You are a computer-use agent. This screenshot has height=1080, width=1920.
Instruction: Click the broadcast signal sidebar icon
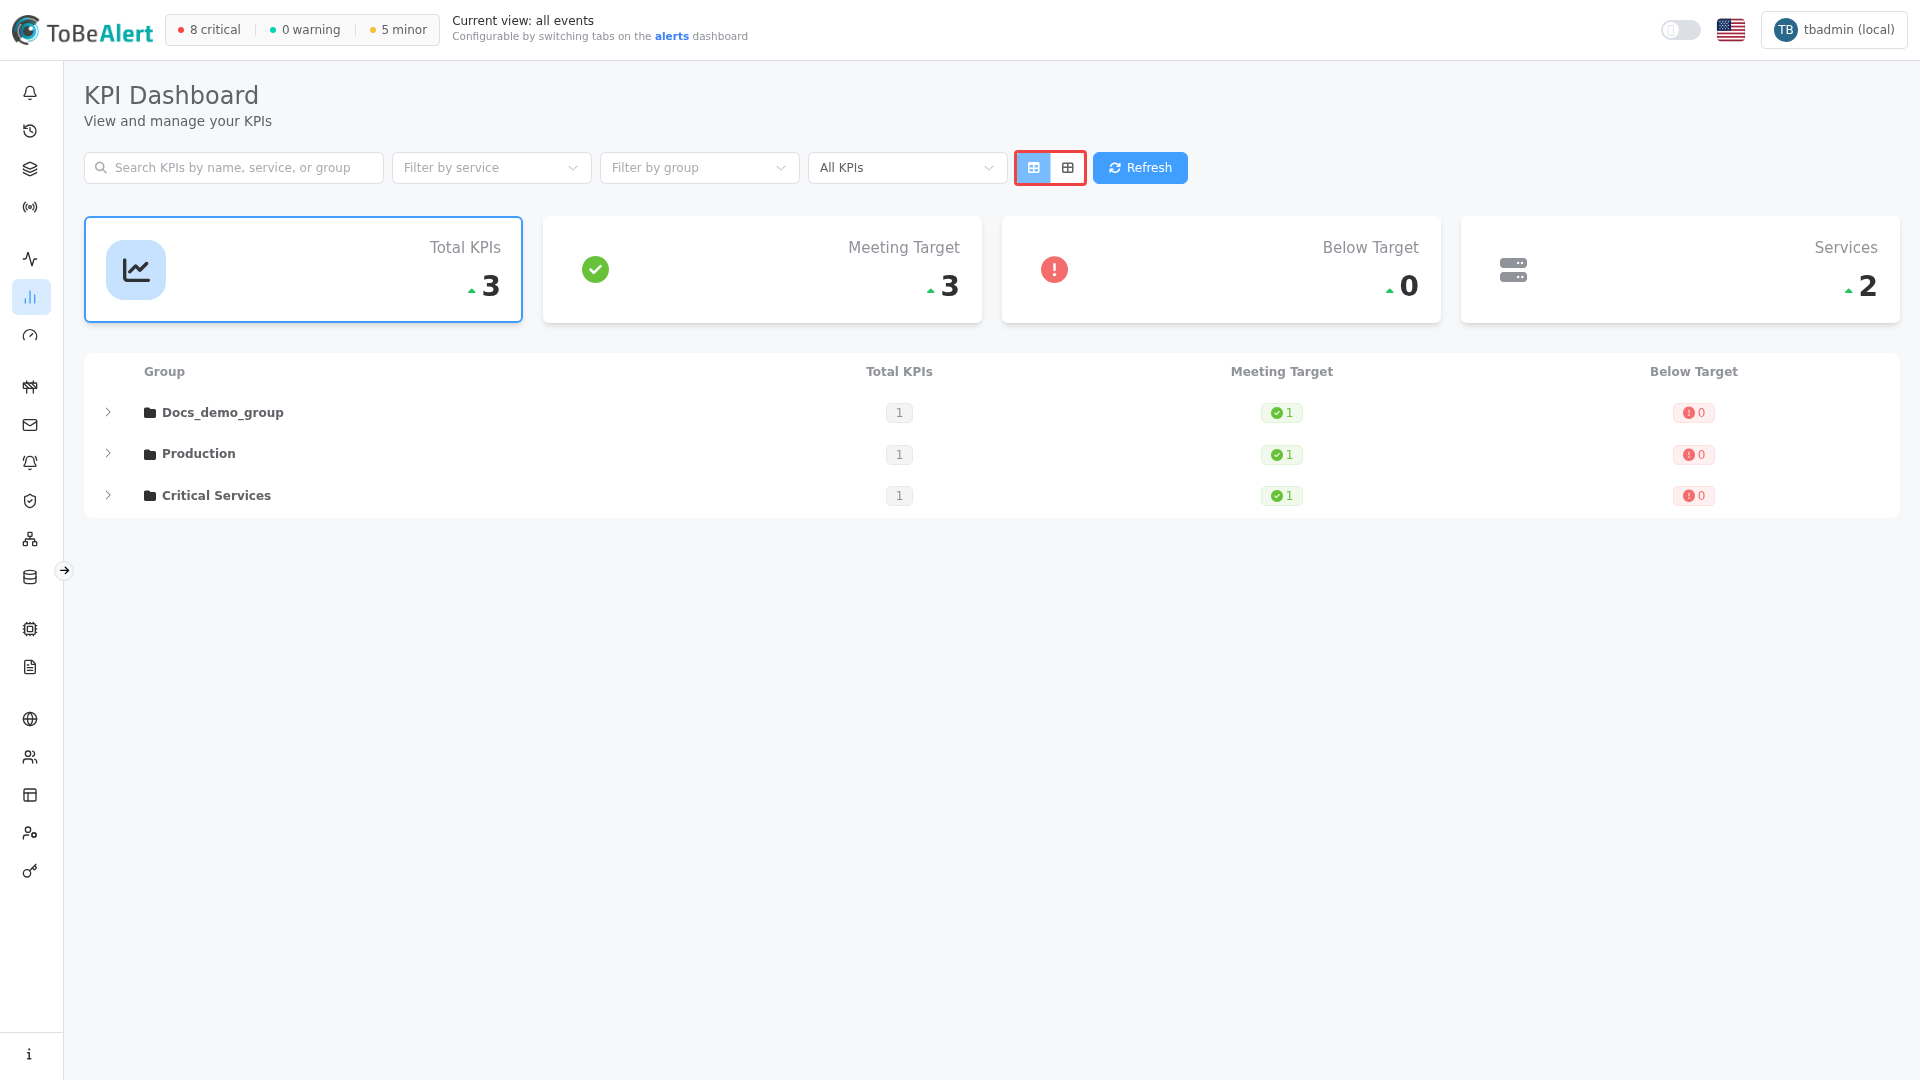[x=30, y=207]
